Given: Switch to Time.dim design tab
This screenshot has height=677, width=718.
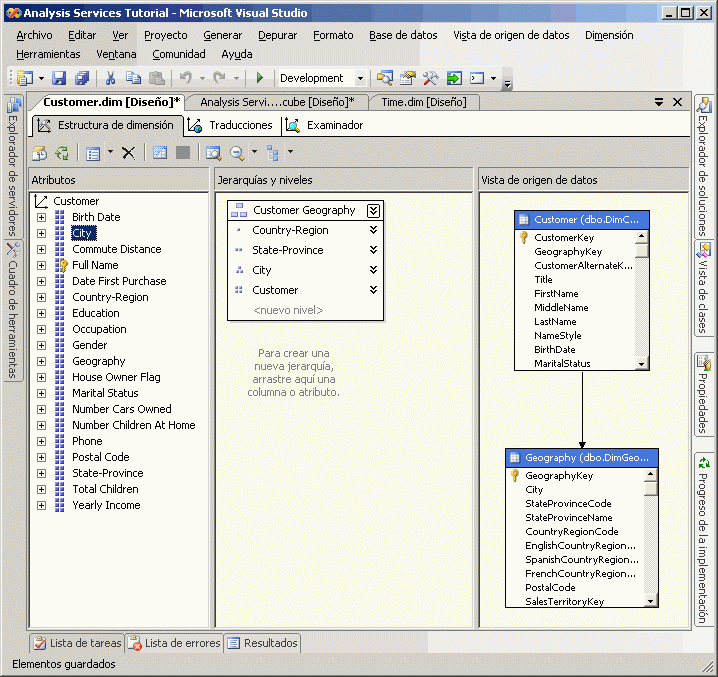Looking at the screenshot, I should pyautogui.click(x=424, y=102).
